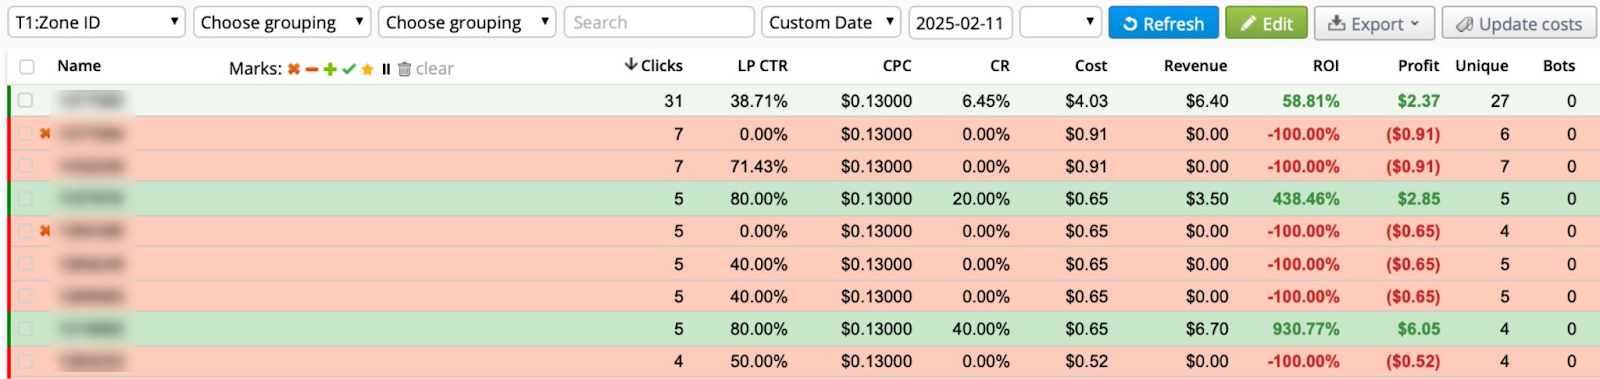Viewport: 1600px width, 379px height.
Task: Check the 7-click row with 0.00% LP CTR
Action: coord(26,133)
